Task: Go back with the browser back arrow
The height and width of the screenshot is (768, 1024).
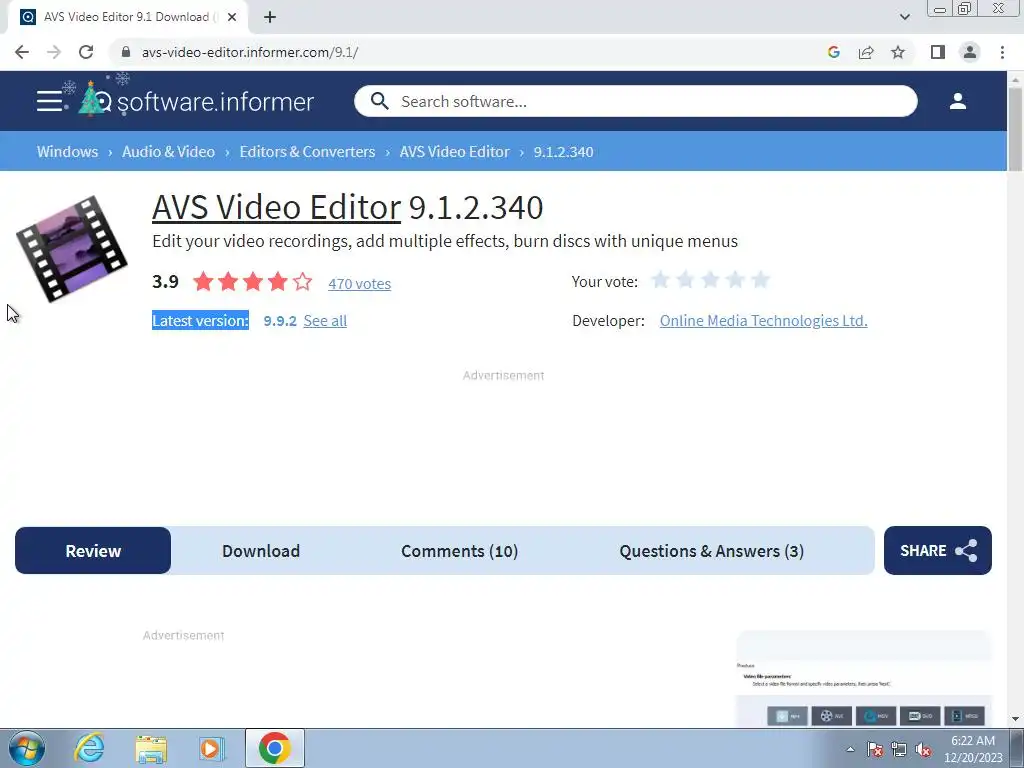Action: [x=22, y=52]
